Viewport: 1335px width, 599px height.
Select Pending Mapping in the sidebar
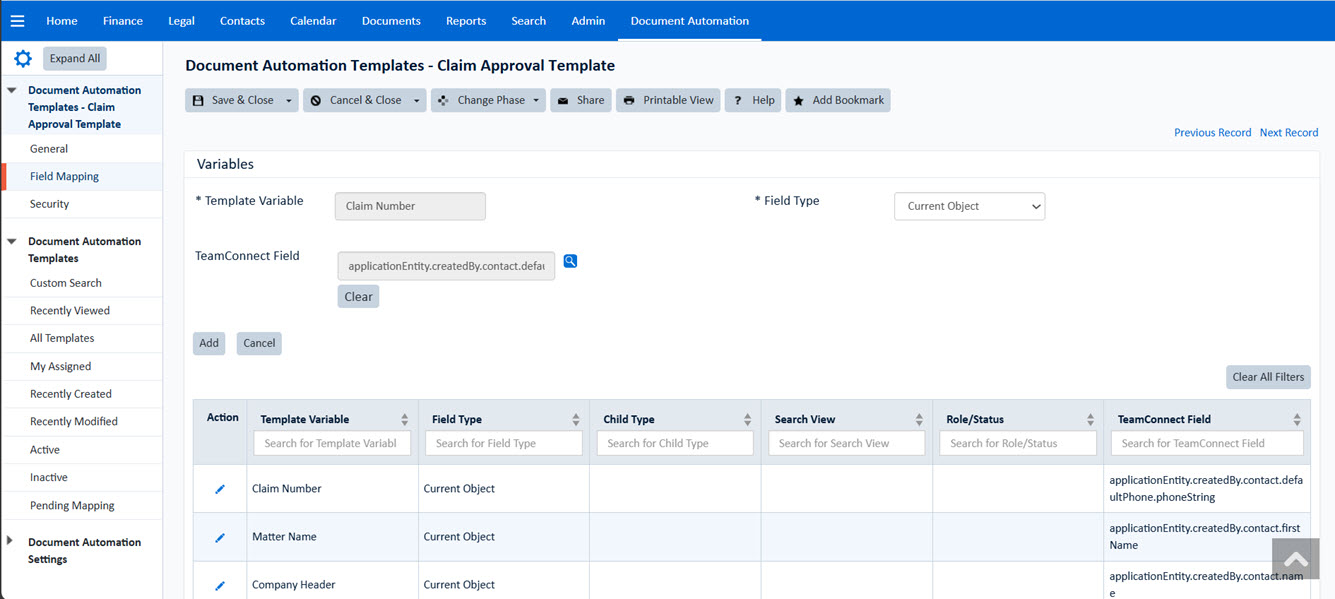pyautogui.click(x=72, y=505)
